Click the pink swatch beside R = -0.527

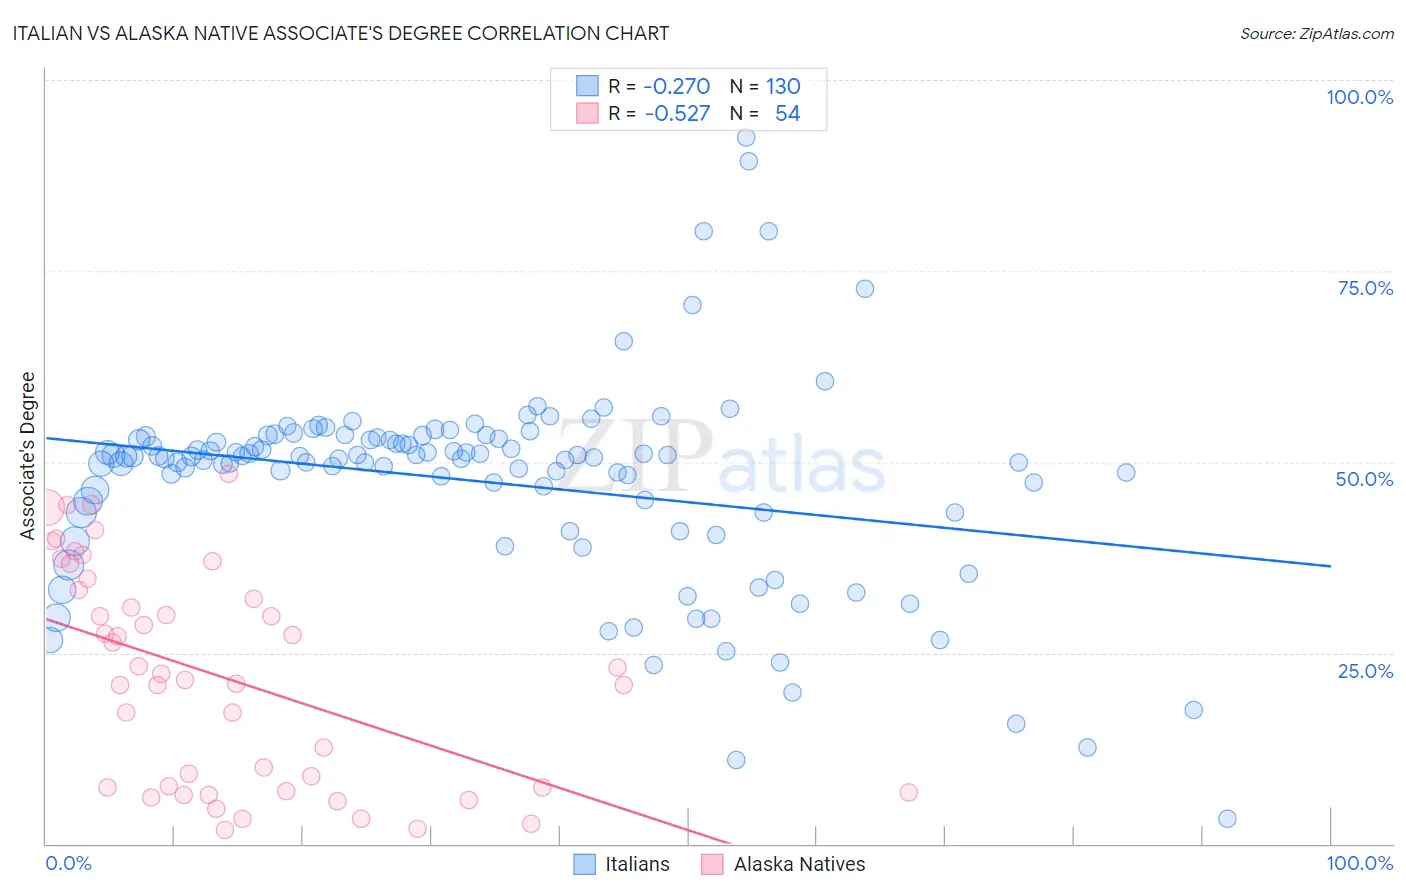587,113
